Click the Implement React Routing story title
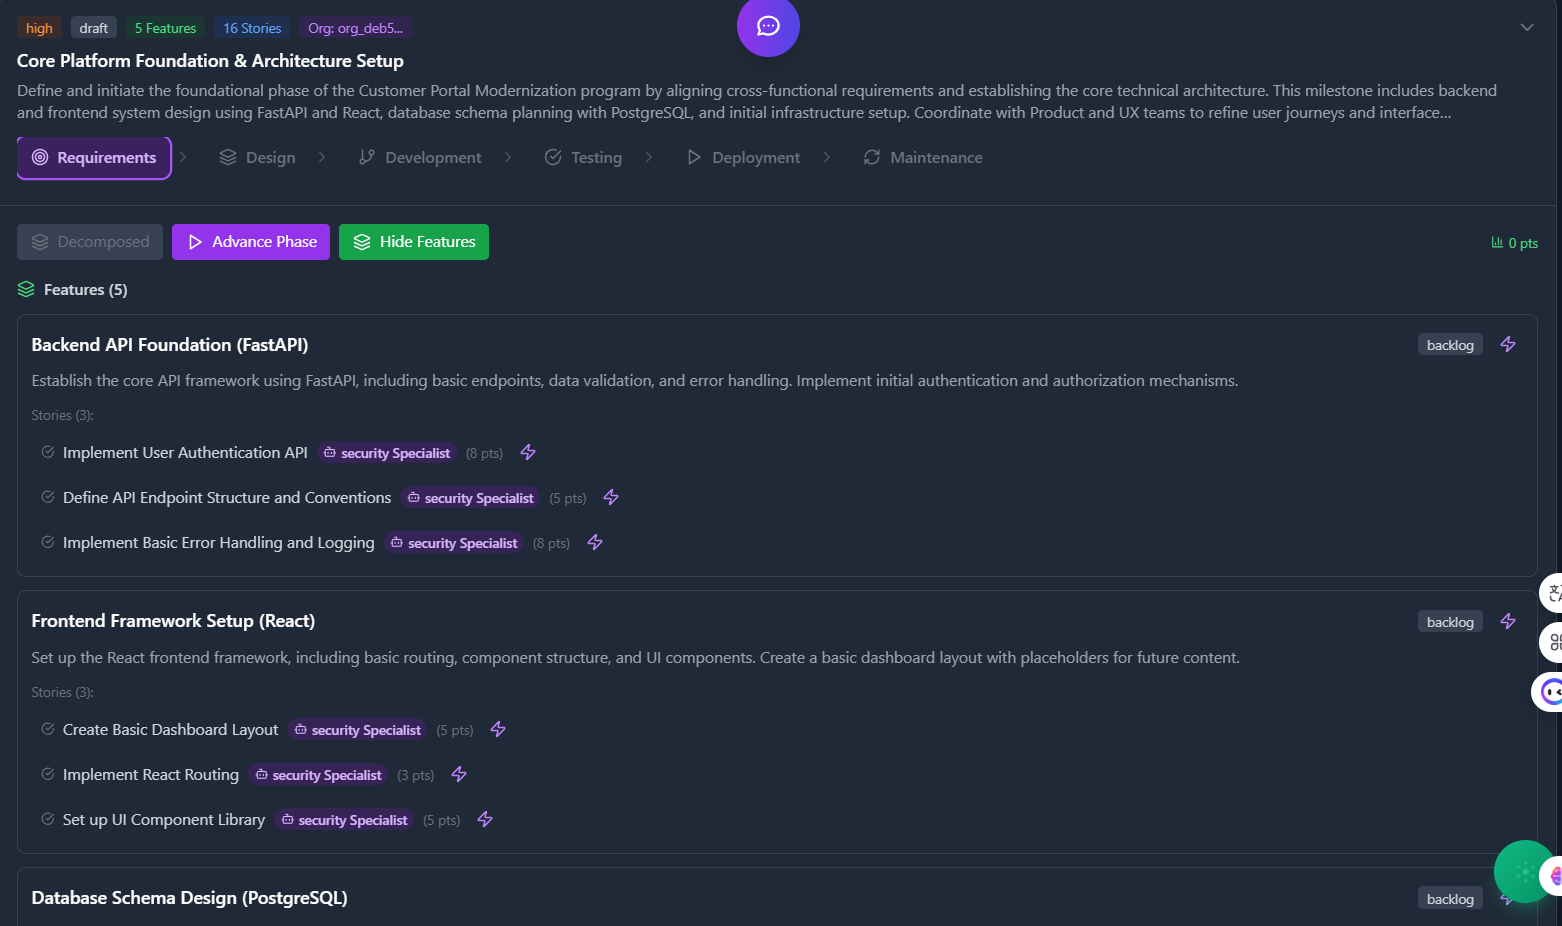1562x926 pixels. (x=151, y=775)
